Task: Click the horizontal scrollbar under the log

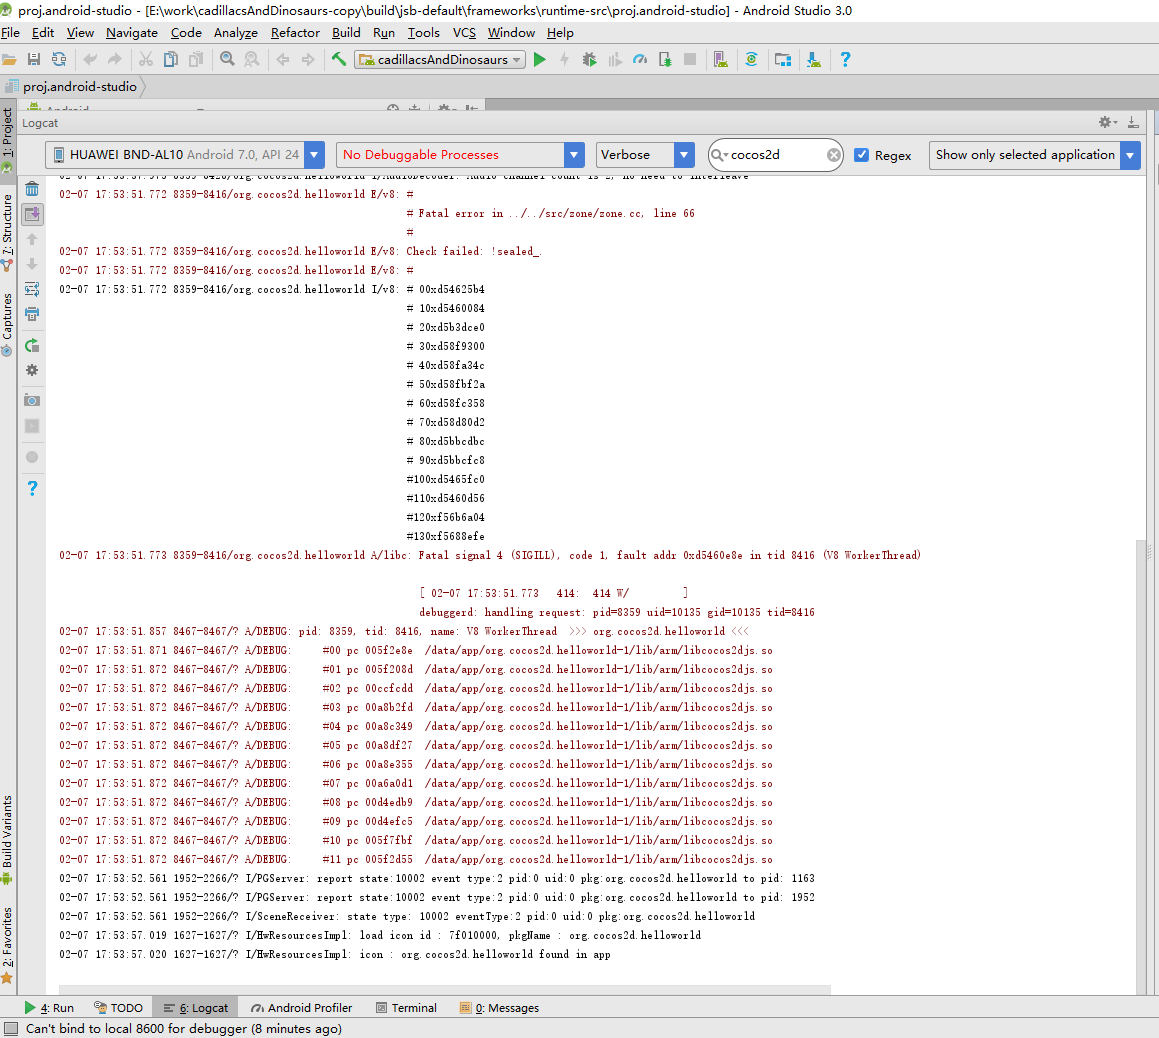Action: click(445, 989)
